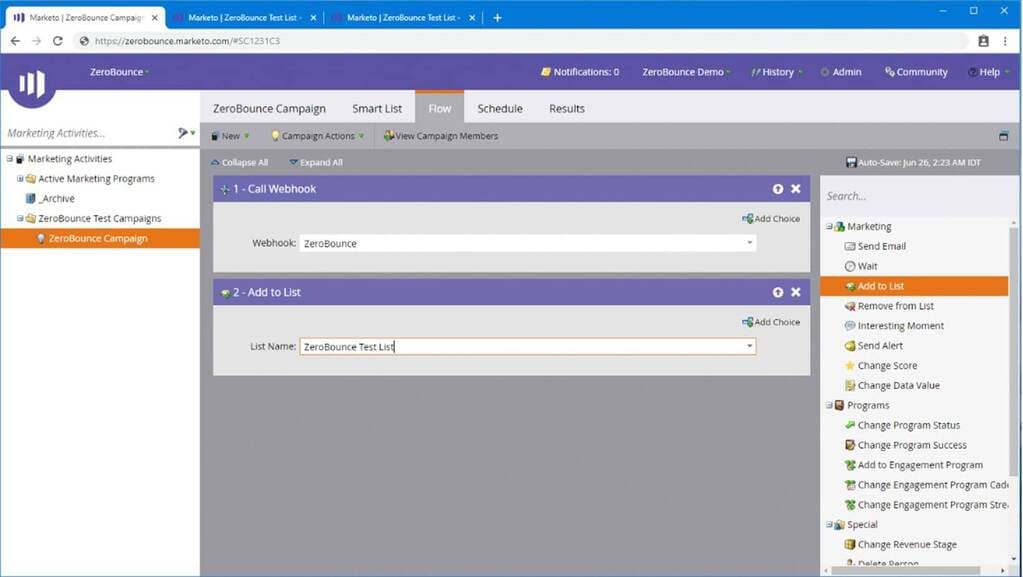The width and height of the screenshot is (1023, 577).
Task: Open the New dropdown menu
Action: coord(230,136)
